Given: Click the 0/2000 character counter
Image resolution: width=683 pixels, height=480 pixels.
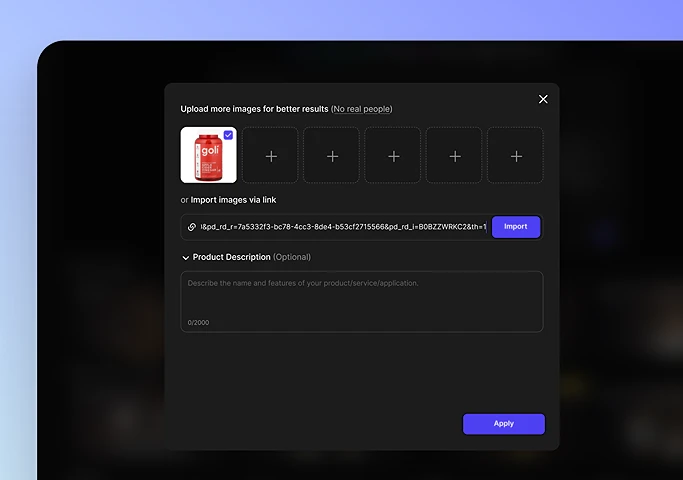Looking at the screenshot, I should pos(199,322).
